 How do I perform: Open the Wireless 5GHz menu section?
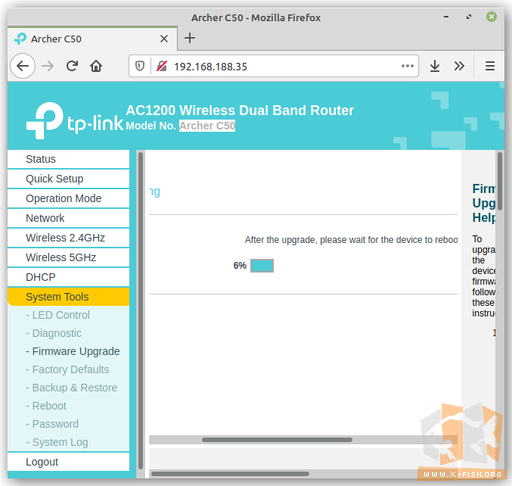tap(68, 257)
